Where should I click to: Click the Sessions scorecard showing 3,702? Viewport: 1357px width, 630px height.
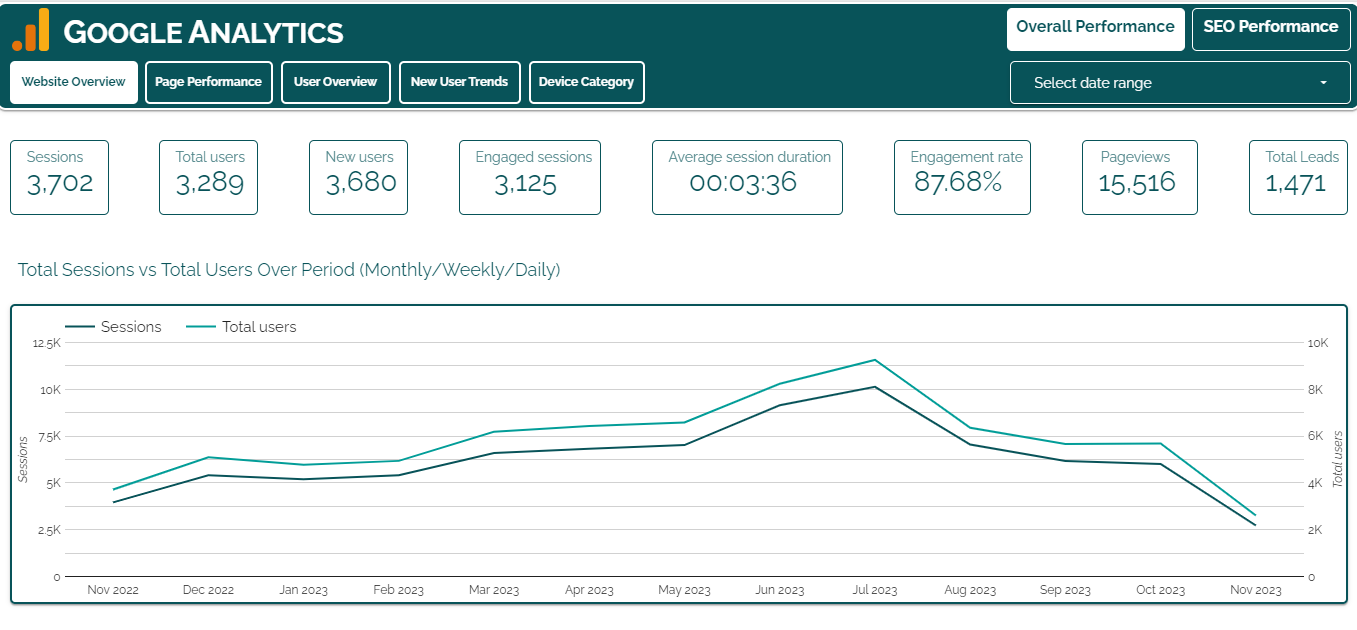[59, 177]
